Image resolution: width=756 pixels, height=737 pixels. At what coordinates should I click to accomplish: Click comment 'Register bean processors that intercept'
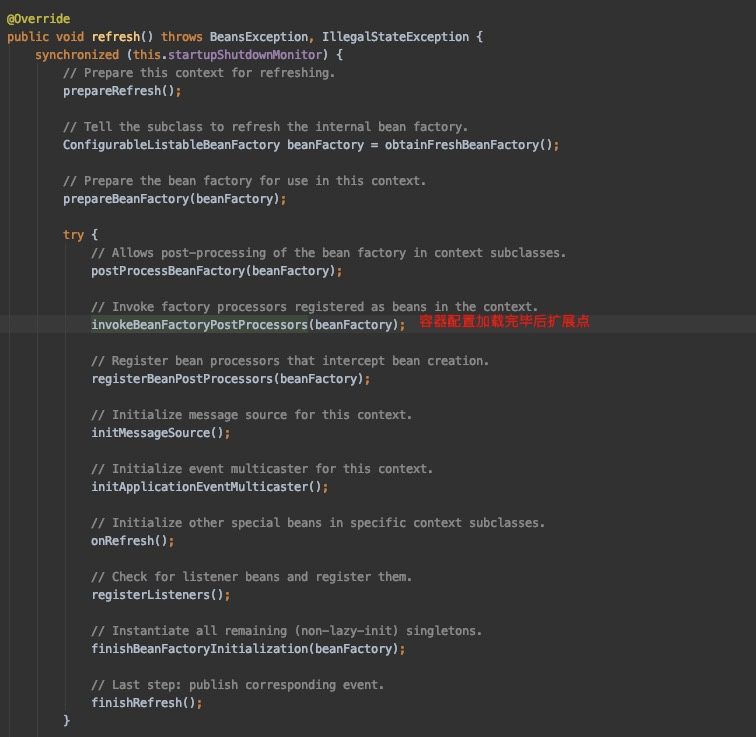coord(290,361)
